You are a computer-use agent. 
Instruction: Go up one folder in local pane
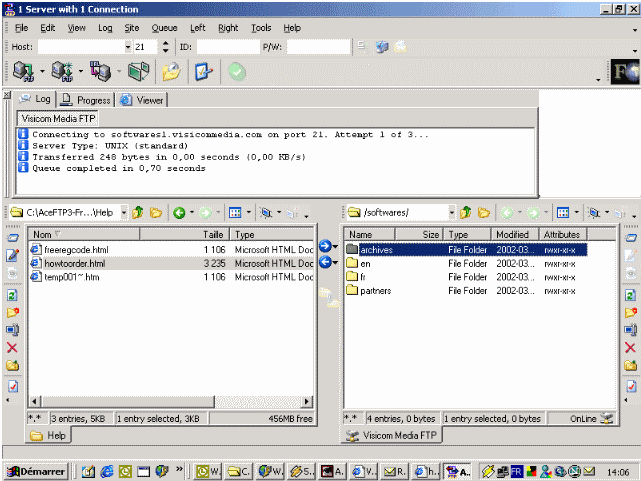[x=138, y=212]
